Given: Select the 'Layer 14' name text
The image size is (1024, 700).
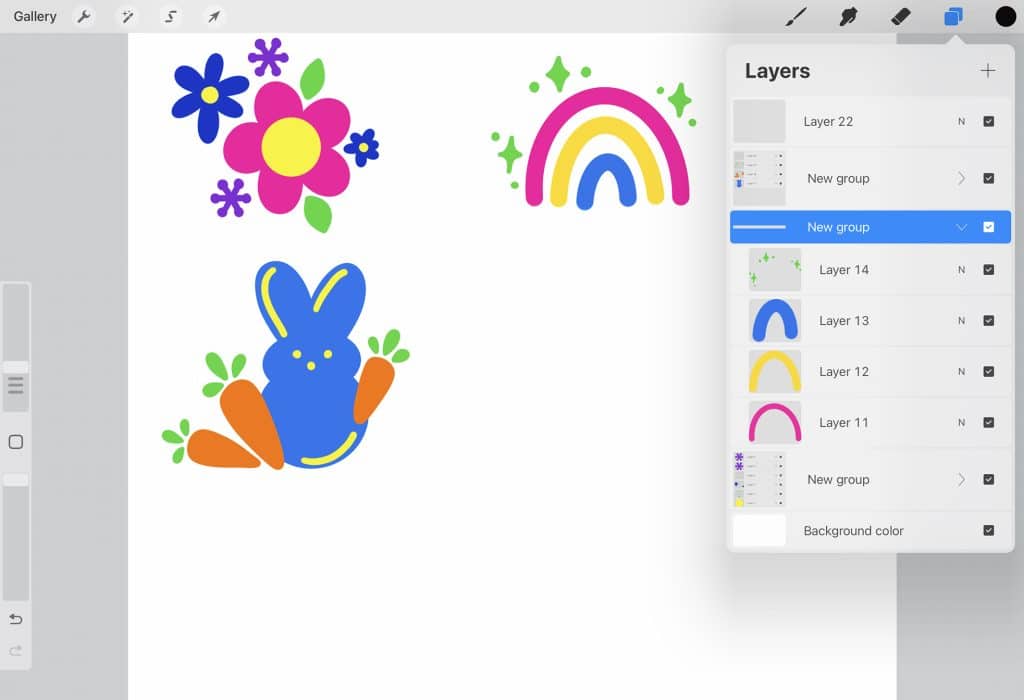Looking at the screenshot, I should click(x=844, y=270).
